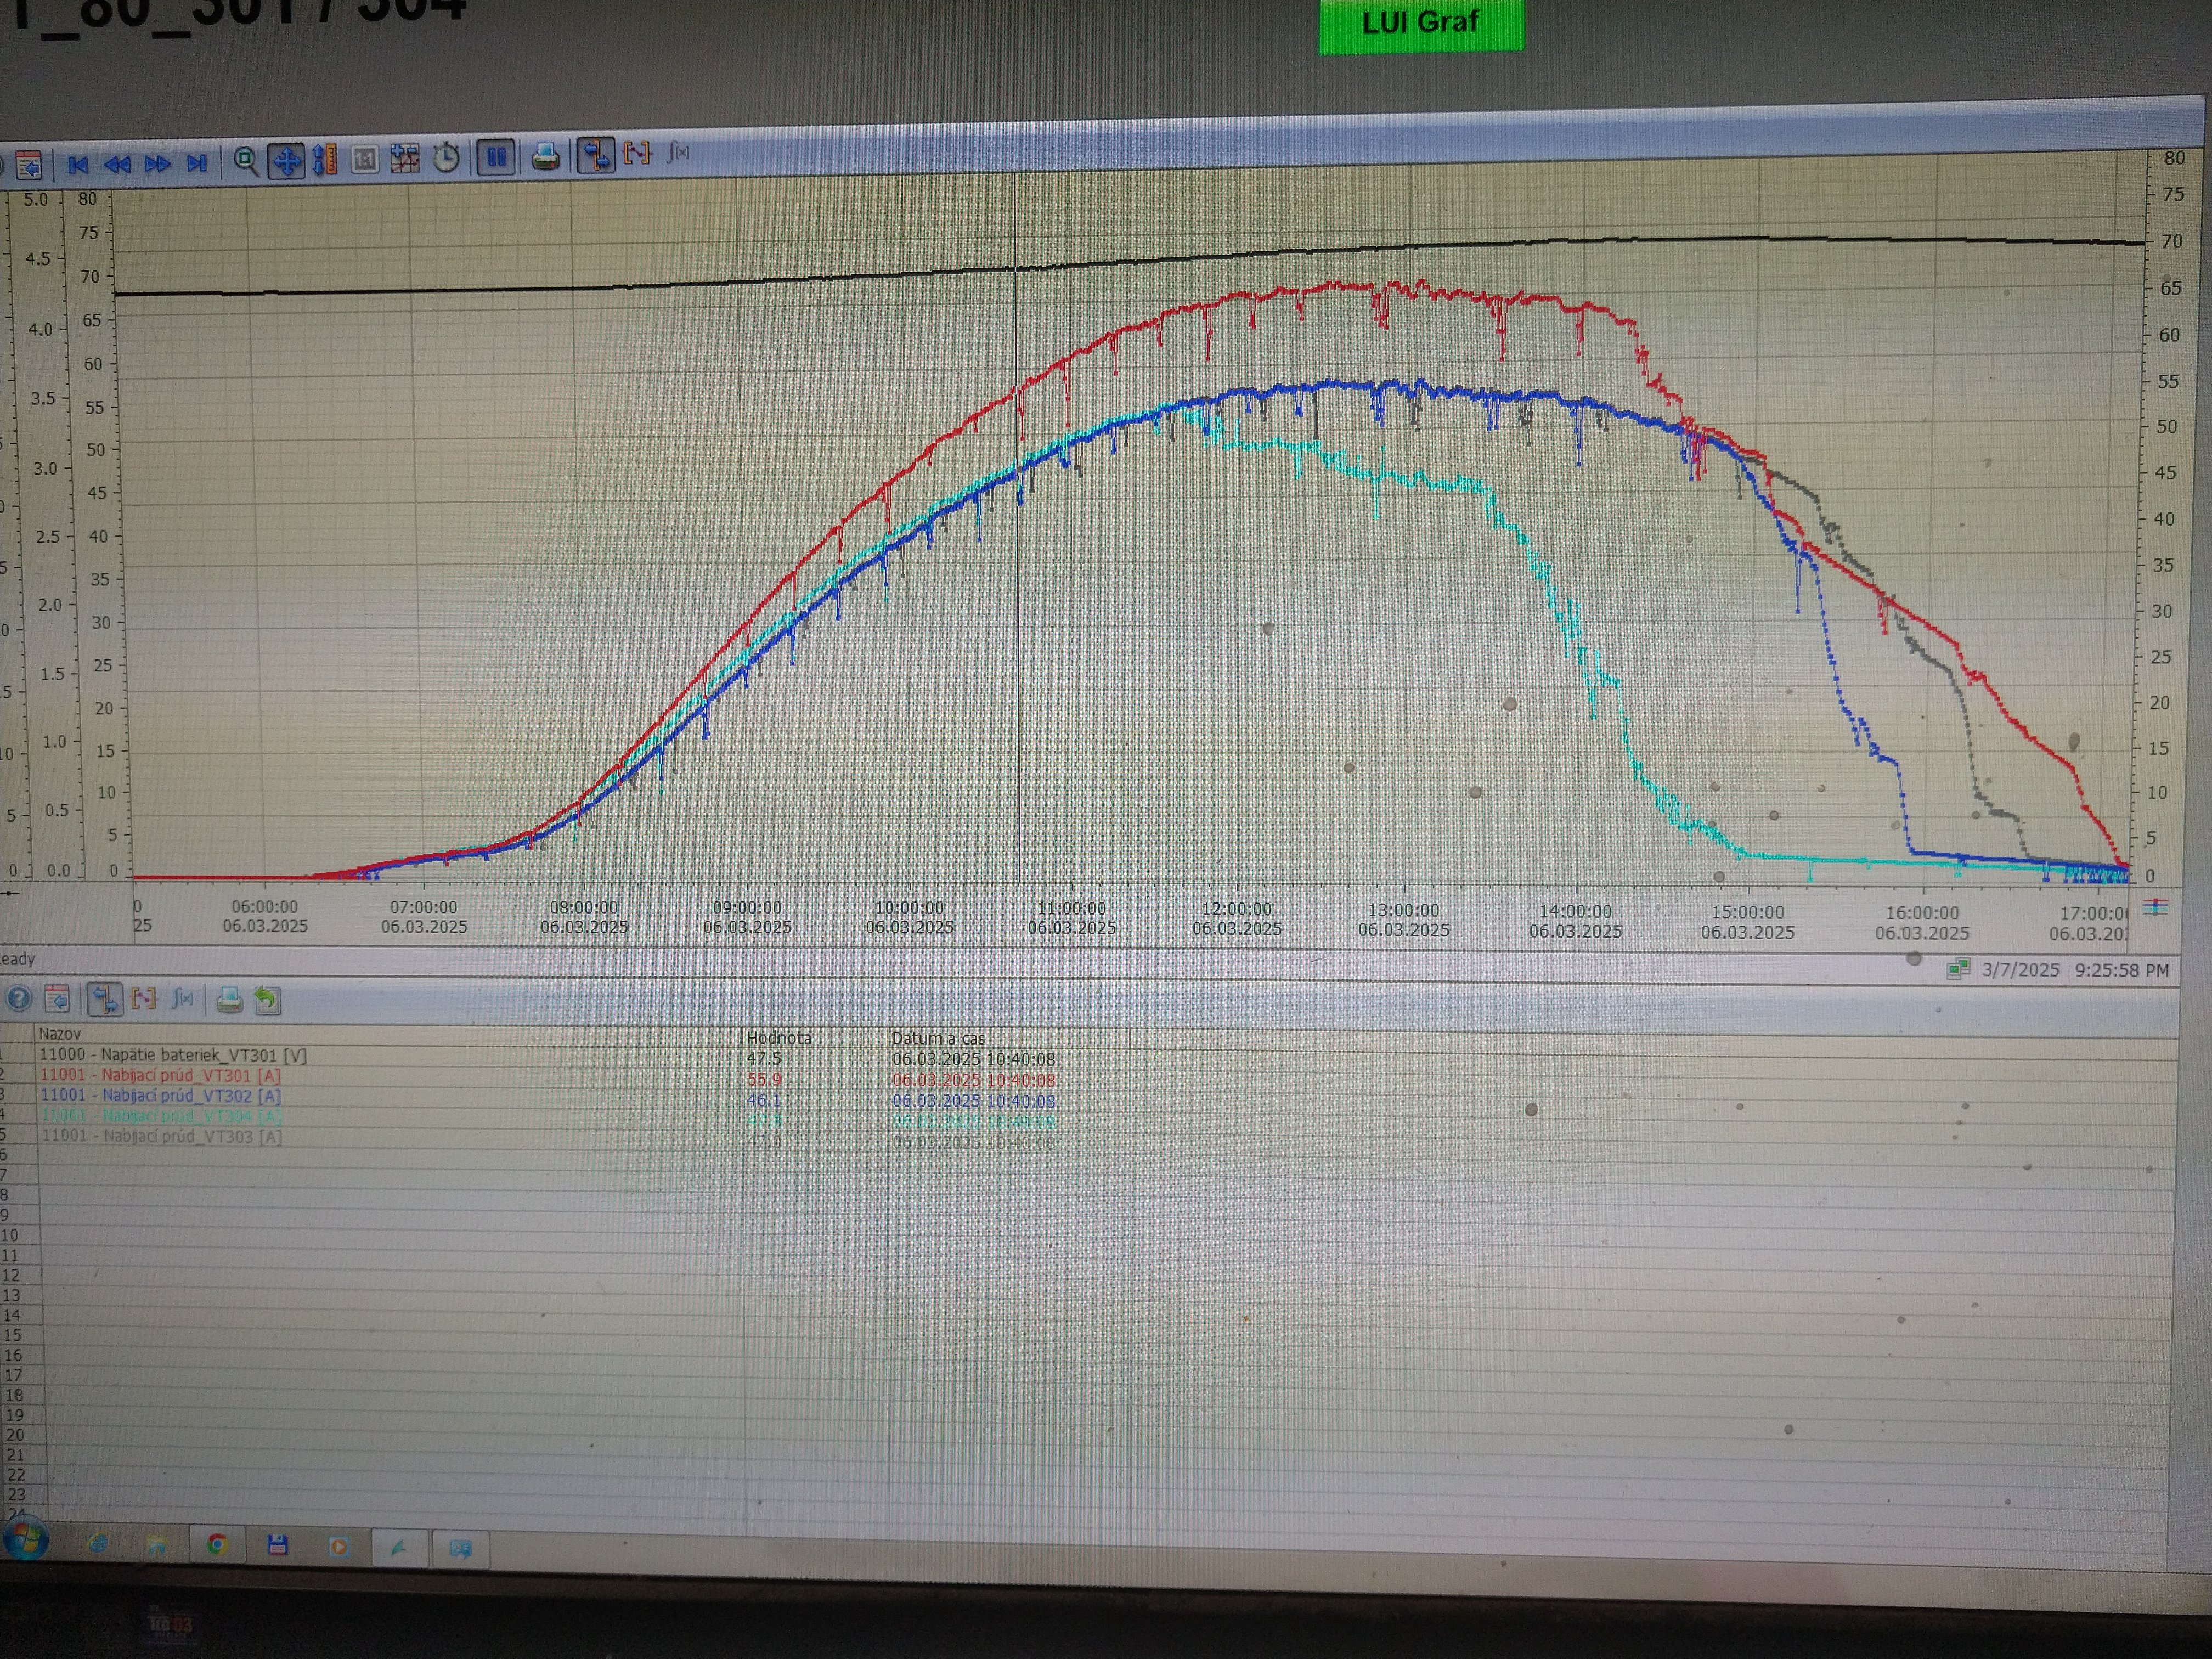Click the fast-forward double arrow button
This screenshot has width=2212, height=1659.
tap(157, 163)
